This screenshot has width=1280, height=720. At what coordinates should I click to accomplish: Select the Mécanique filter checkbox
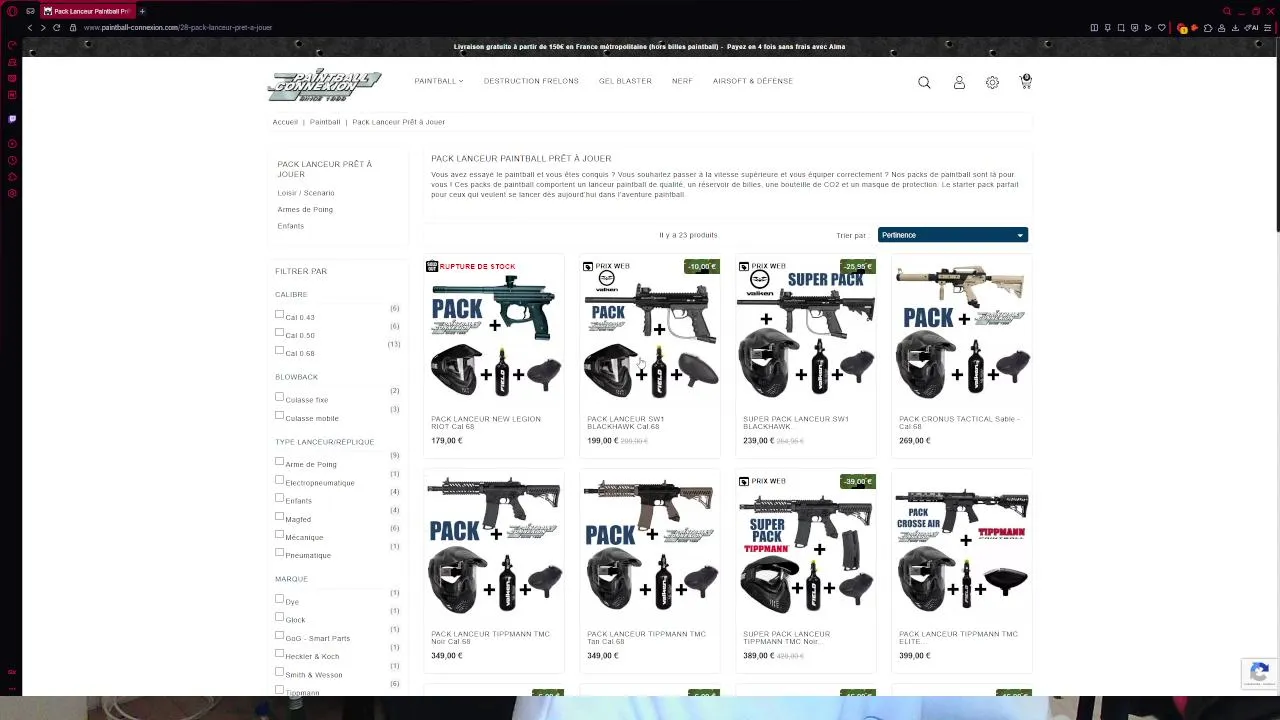[x=279, y=534]
